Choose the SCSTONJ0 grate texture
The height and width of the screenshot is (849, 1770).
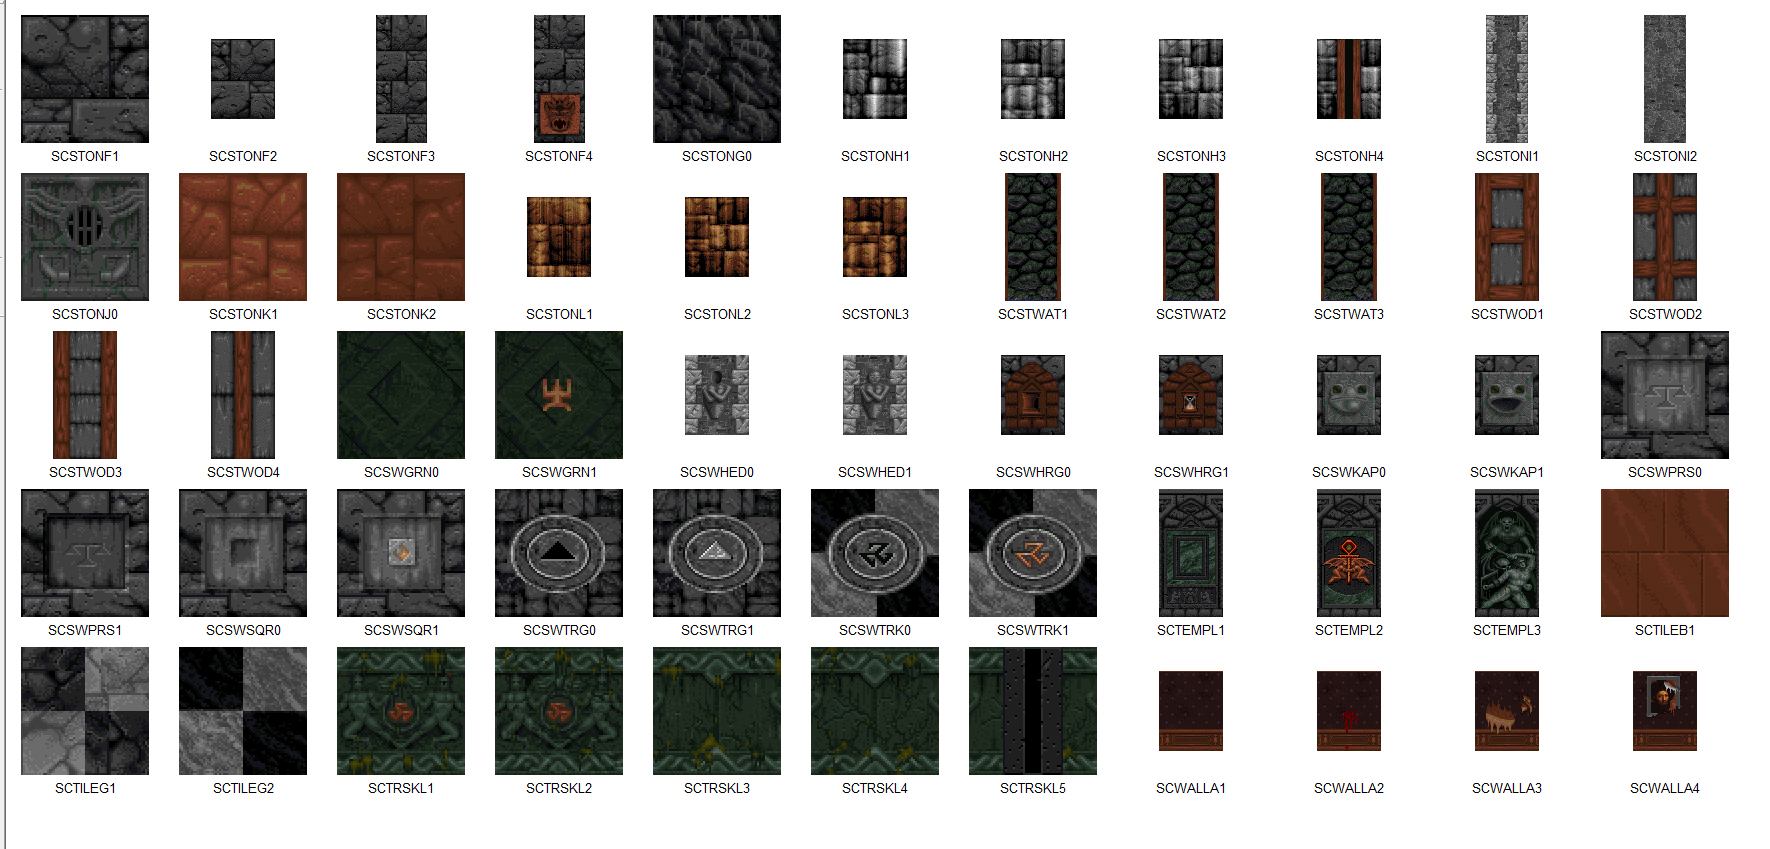tap(85, 237)
